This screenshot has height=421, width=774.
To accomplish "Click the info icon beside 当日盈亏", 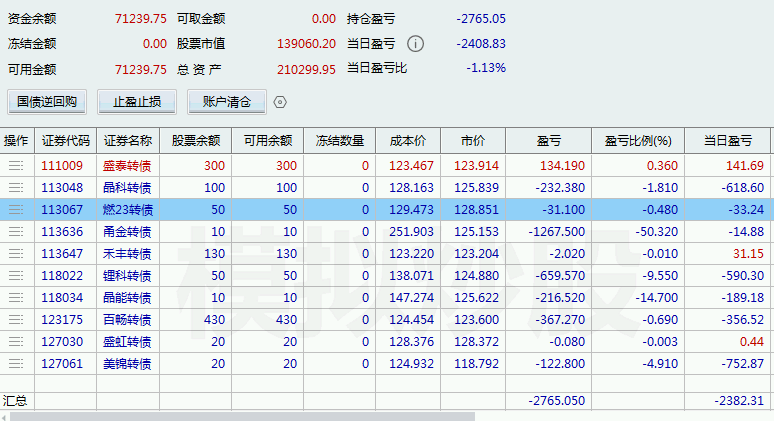I will (x=415, y=44).
